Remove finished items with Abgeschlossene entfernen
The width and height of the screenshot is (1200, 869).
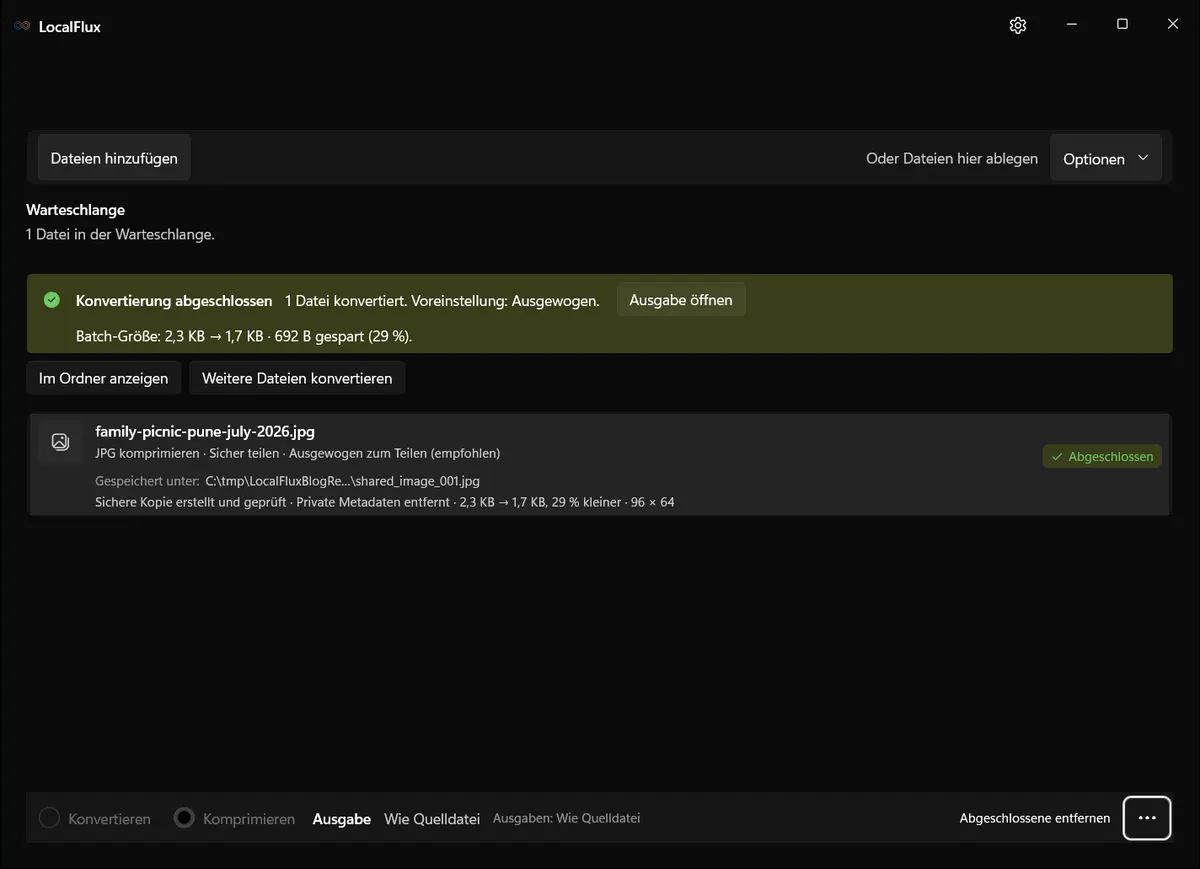pyautogui.click(x=1035, y=818)
